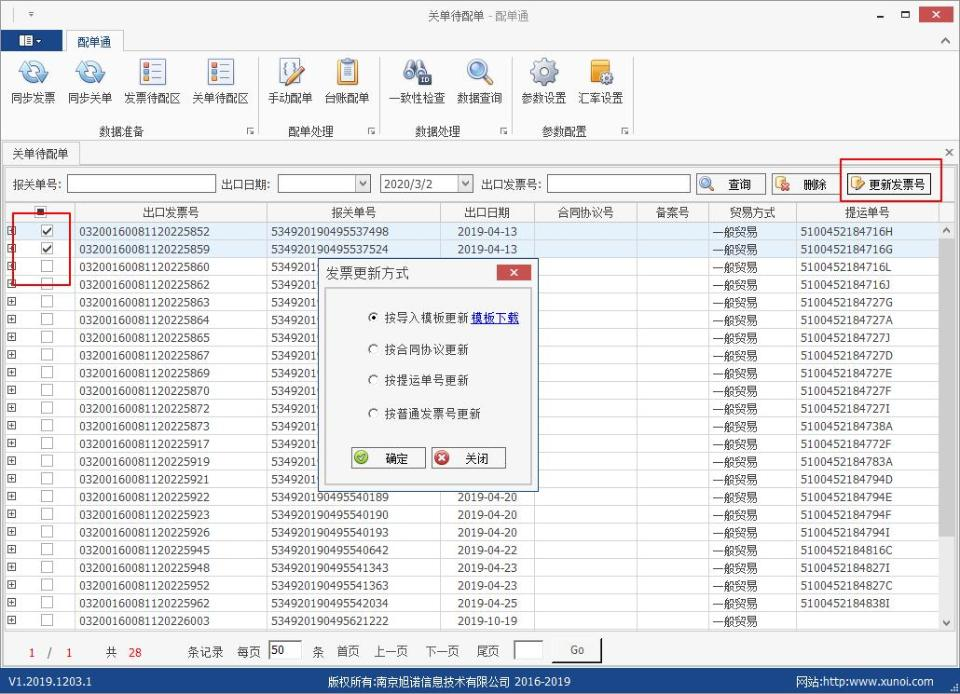Viewport: 960px width, 694px height.
Task: Check row 03200160081120225863 checkbox
Action: [x=47, y=302]
